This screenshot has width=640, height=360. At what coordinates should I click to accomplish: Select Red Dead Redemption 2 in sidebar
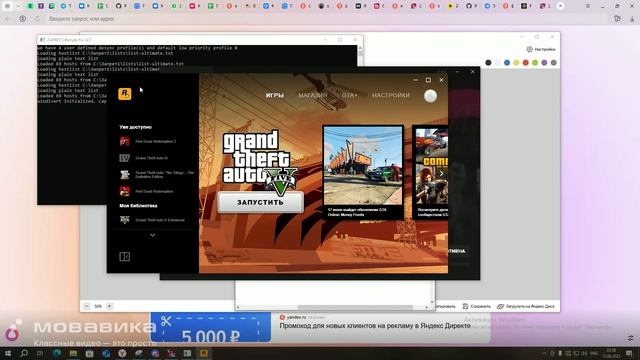[155, 141]
